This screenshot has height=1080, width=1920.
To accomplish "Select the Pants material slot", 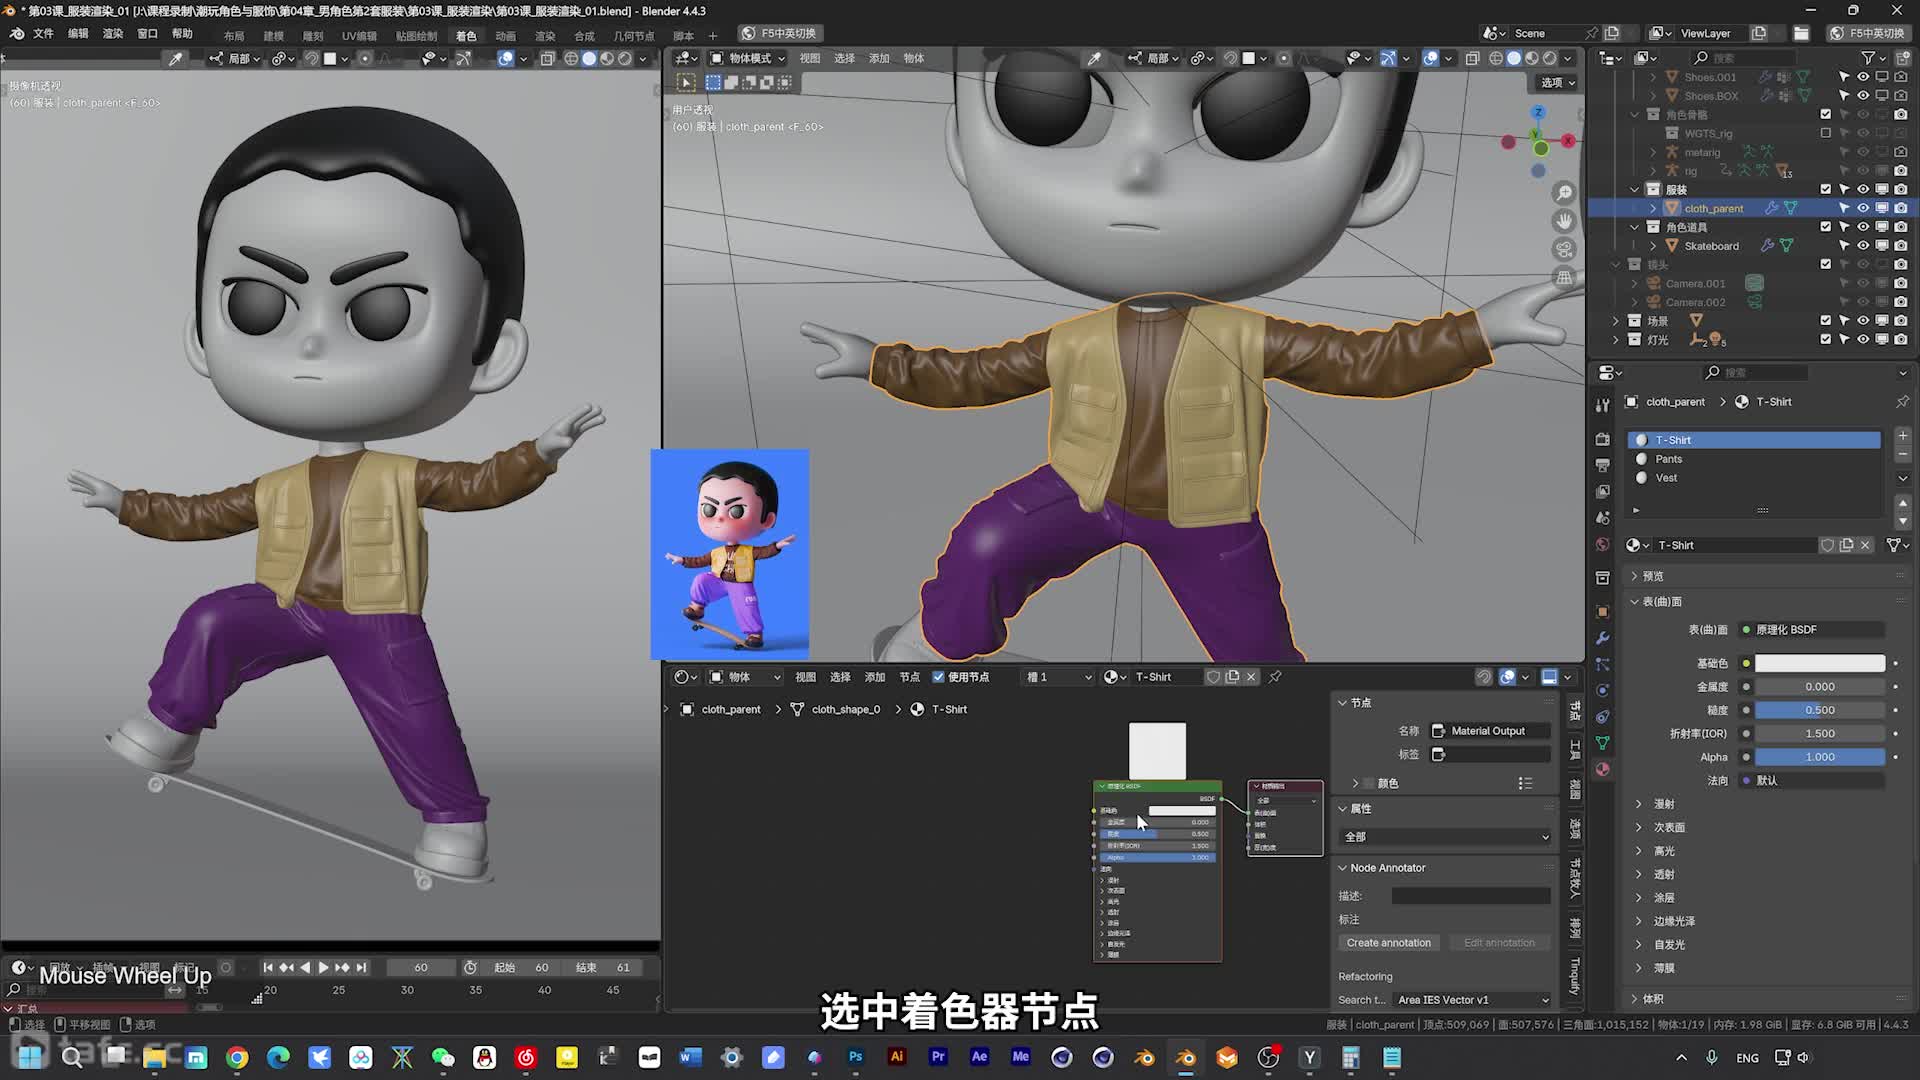I will 1754,459.
